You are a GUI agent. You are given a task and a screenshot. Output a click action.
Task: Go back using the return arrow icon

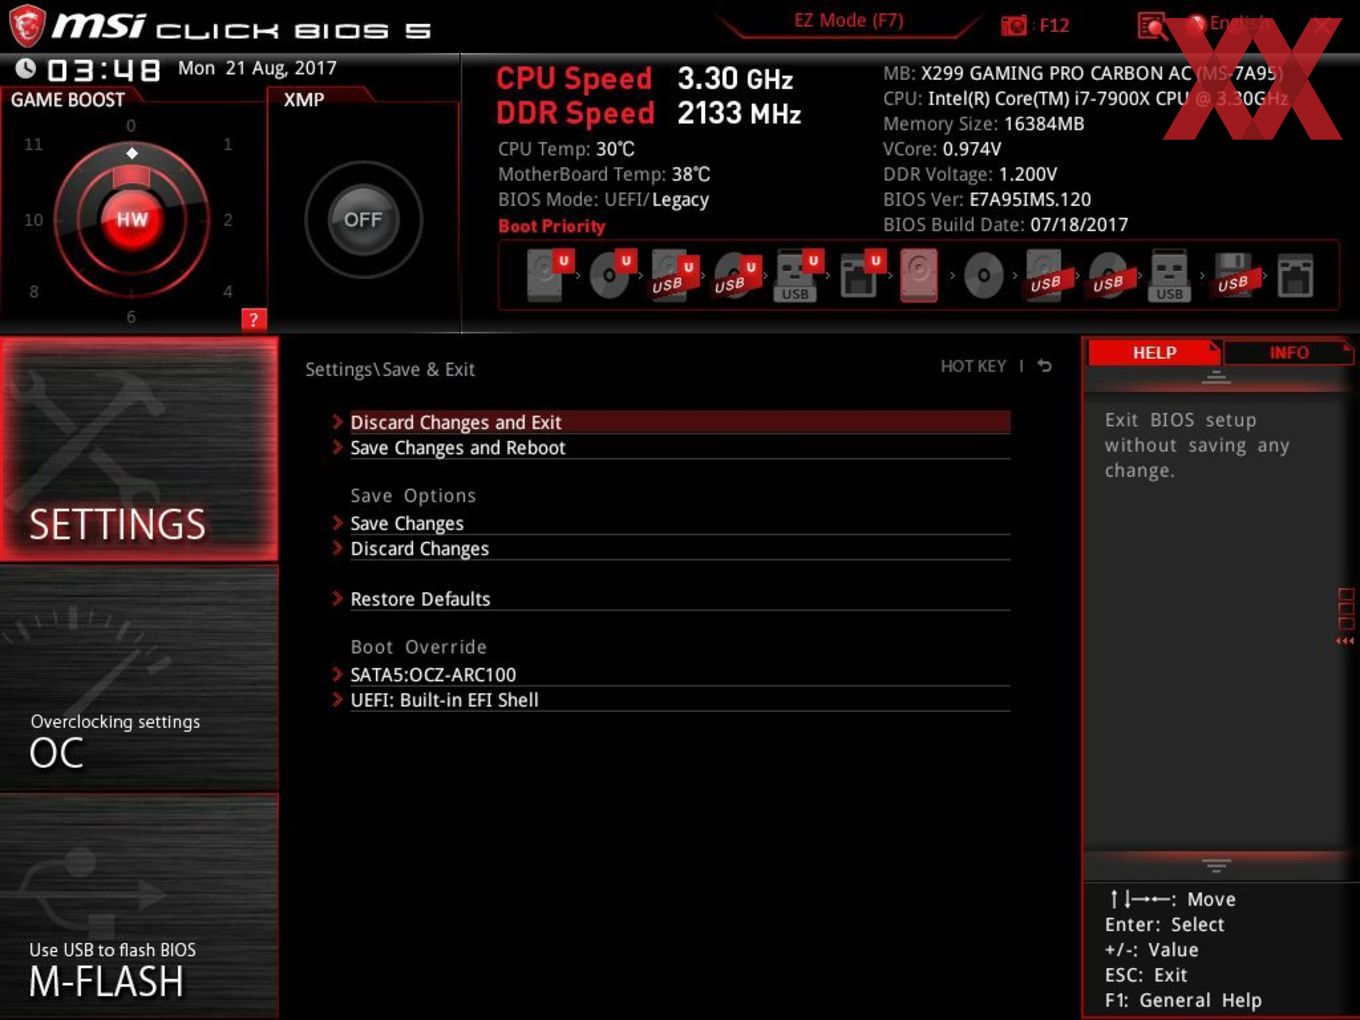[1045, 366]
